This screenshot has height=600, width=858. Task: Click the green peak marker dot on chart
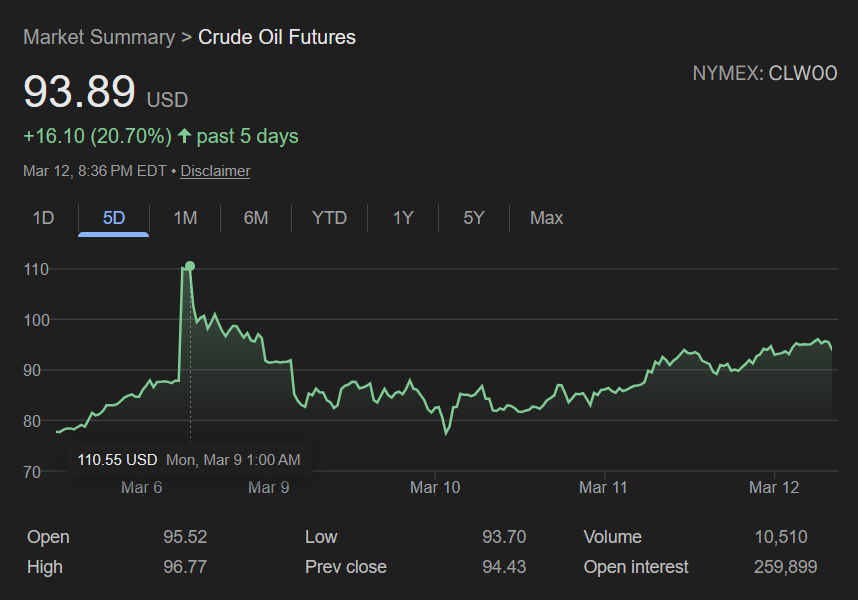click(x=190, y=266)
